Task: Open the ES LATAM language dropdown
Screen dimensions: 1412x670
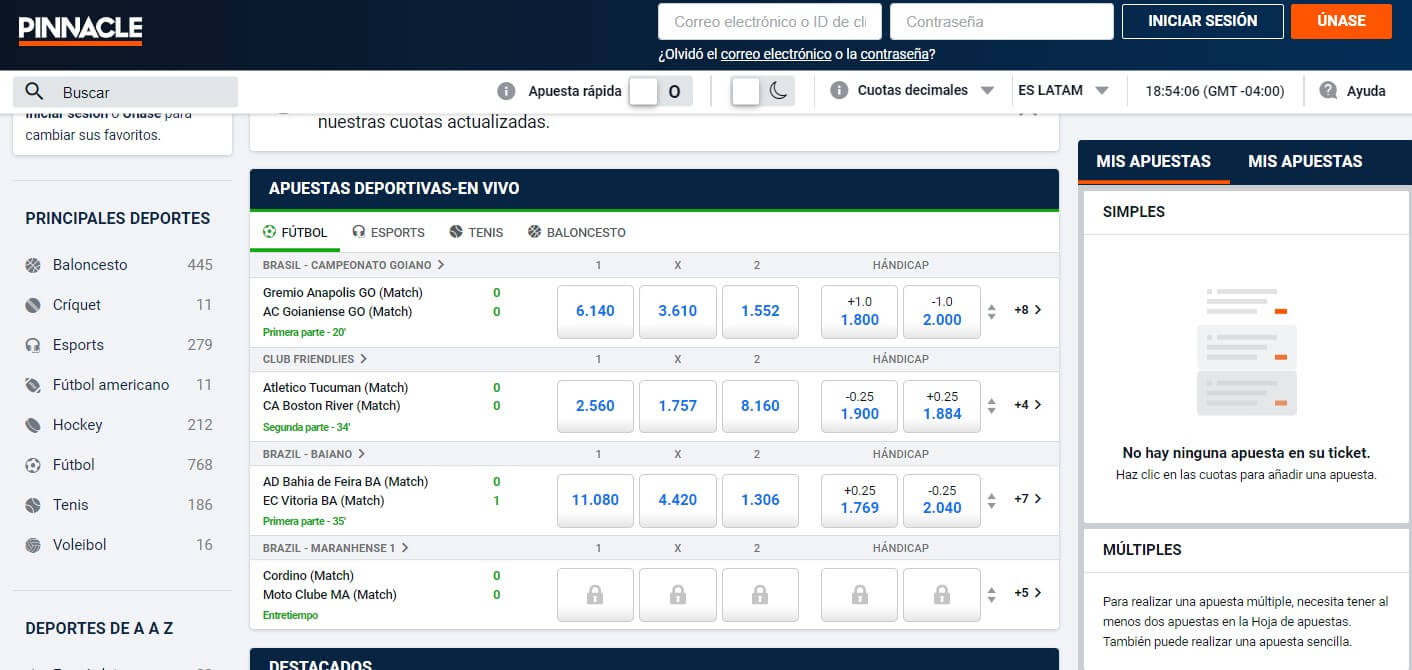Action: tap(1064, 90)
